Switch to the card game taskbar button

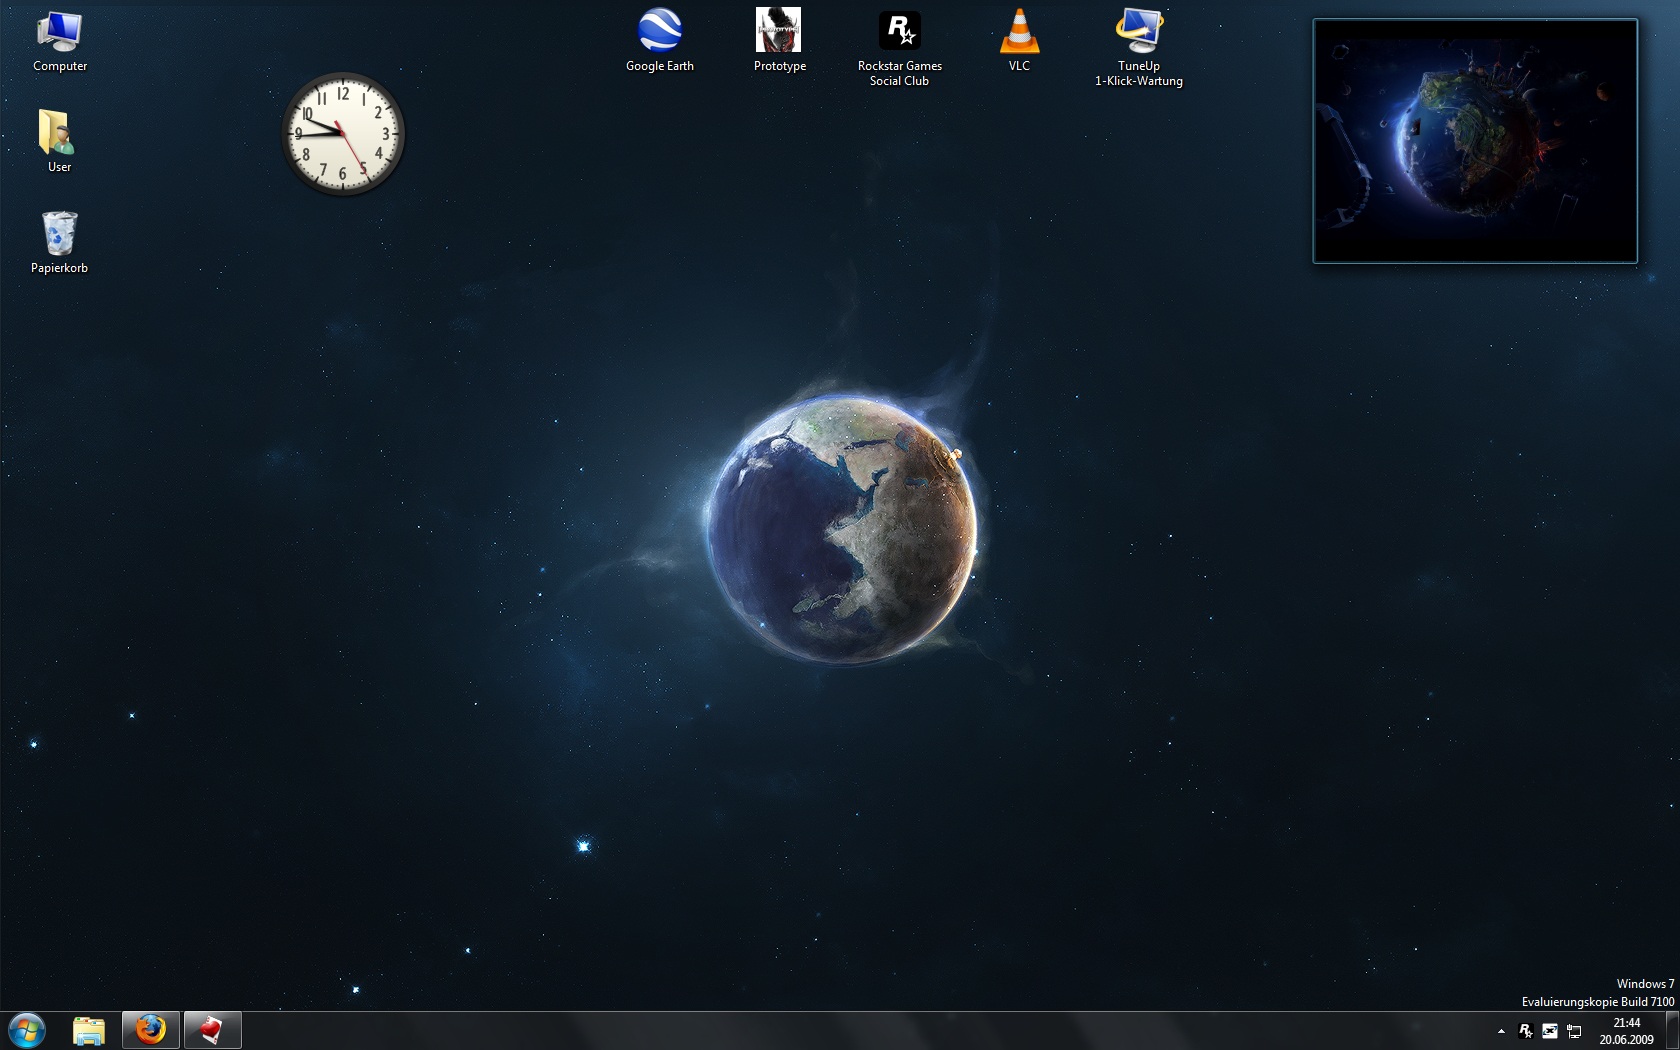click(x=212, y=1030)
